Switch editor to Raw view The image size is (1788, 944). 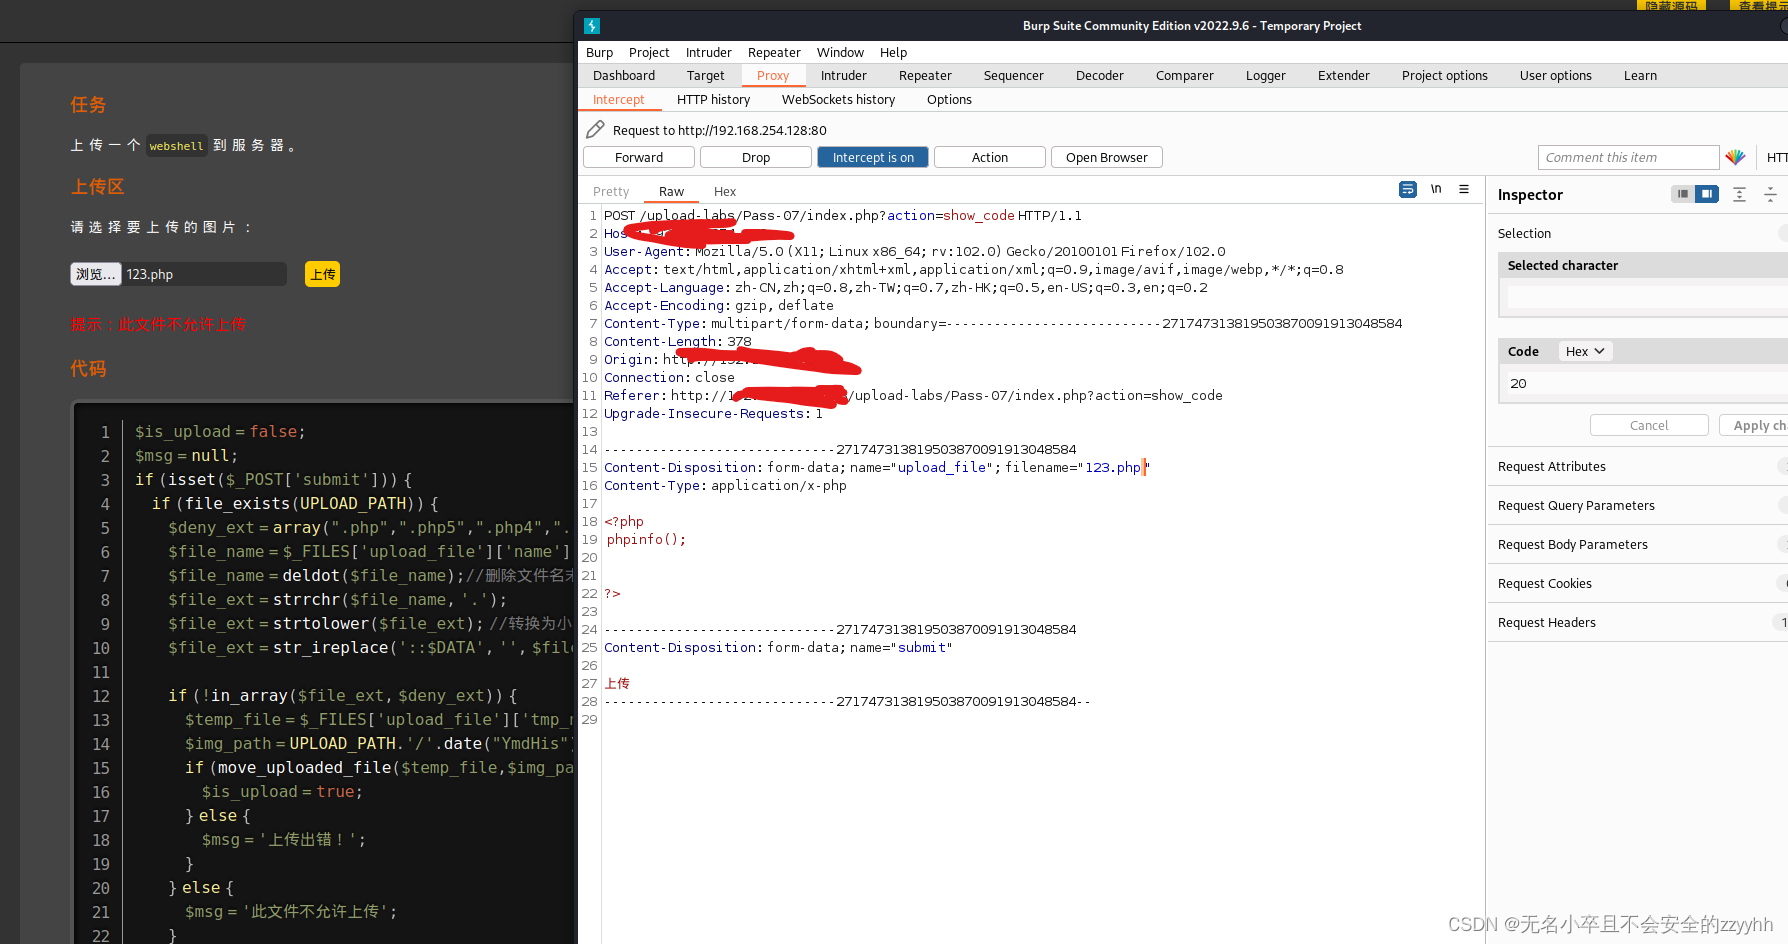pyautogui.click(x=671, y=191)
